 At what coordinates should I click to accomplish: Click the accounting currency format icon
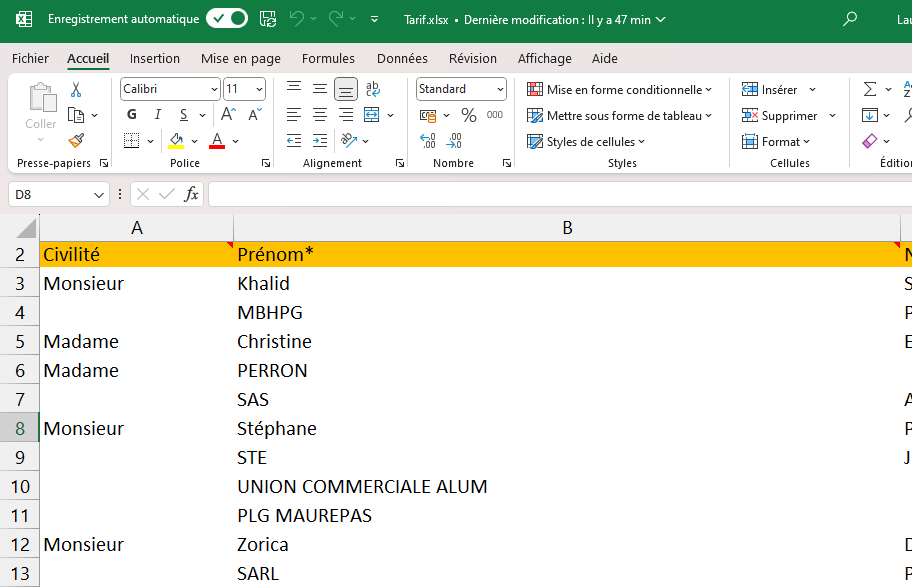coord(428,115)
